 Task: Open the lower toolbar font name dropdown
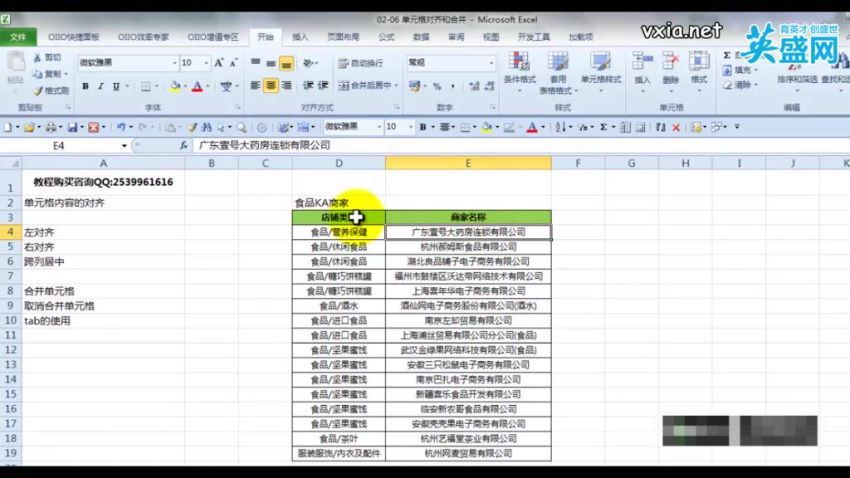(x=379, y=127)
